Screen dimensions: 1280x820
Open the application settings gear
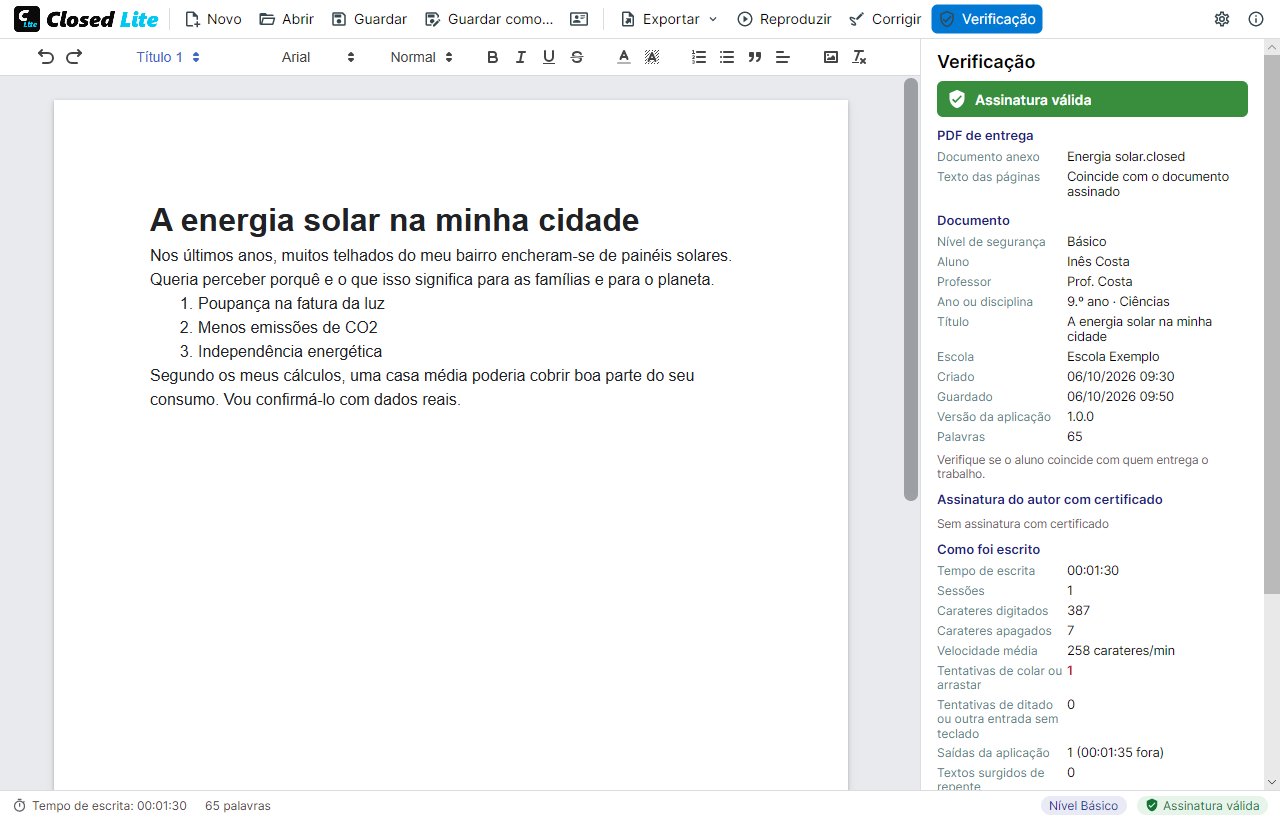click(x=1222, y=19)
